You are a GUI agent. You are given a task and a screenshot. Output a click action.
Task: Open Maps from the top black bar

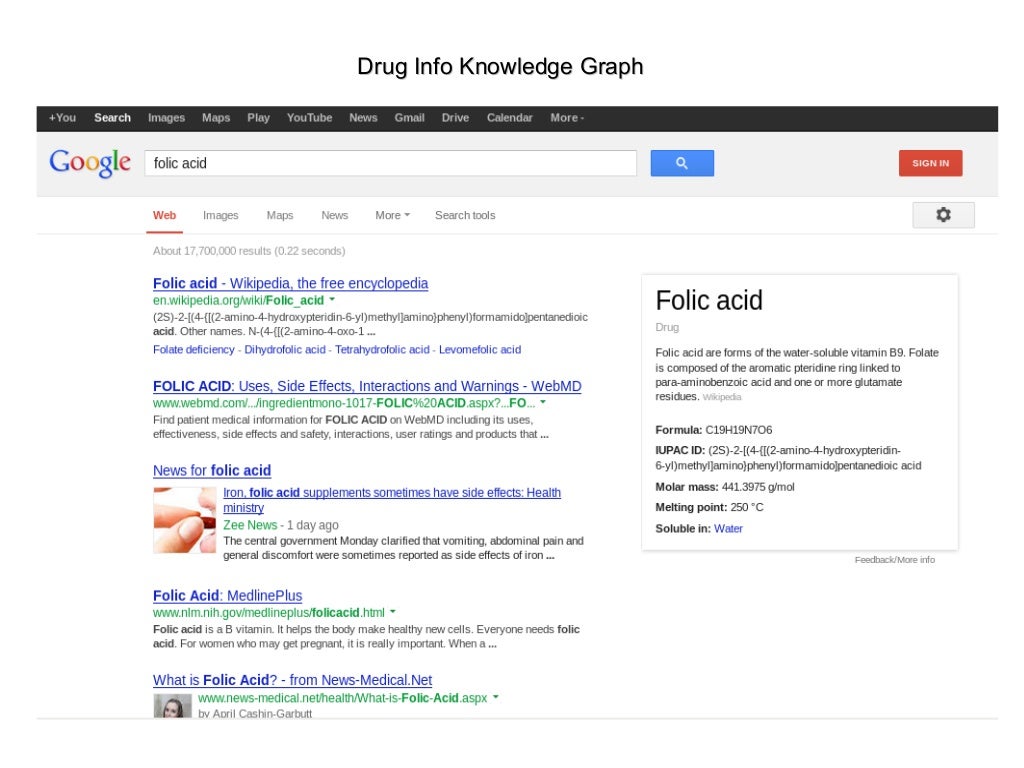coord(216,118)
